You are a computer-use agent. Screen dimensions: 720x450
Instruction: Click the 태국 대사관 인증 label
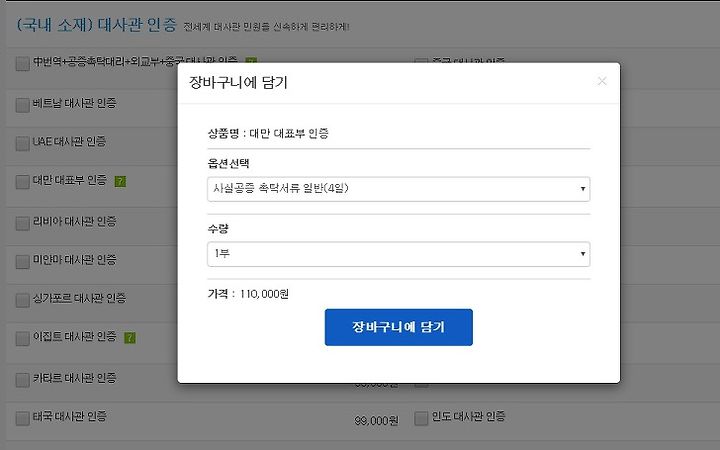click(x=70, y=416)
